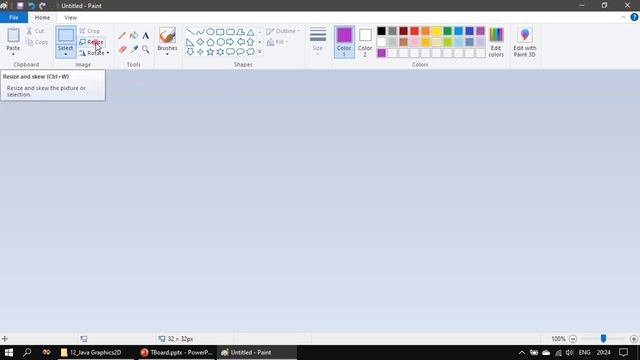Choose the Hexagon shape
Viewport: 640px width, 360px height.
point(220,42)
